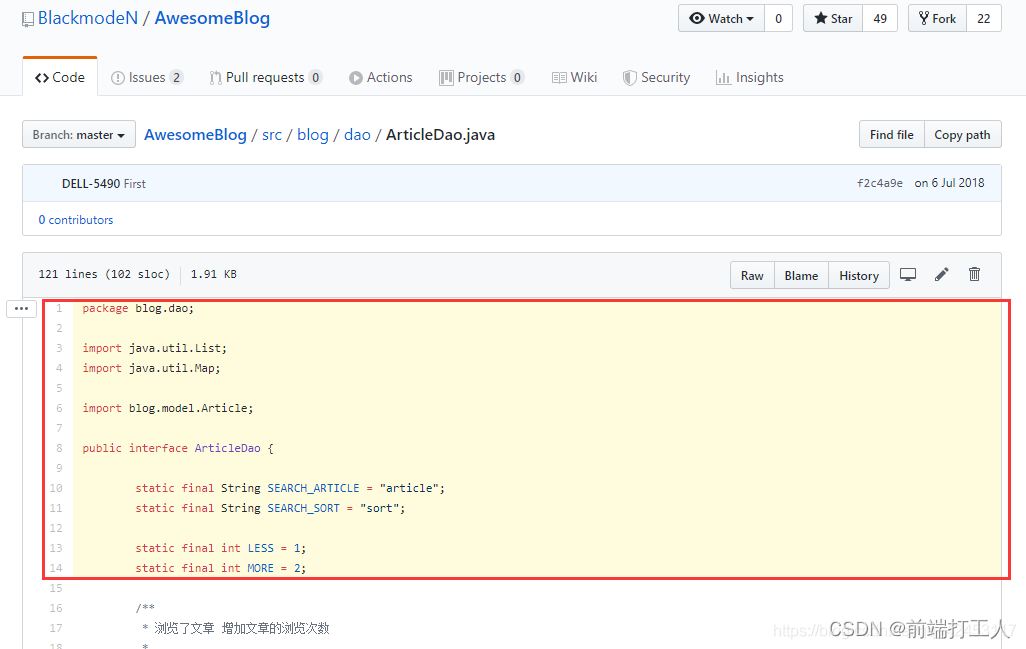Open the Pull requests tab
Image resolution: width=1026 pixels, height=649 pixels.
pyautogui.click(x=266, y=77)
